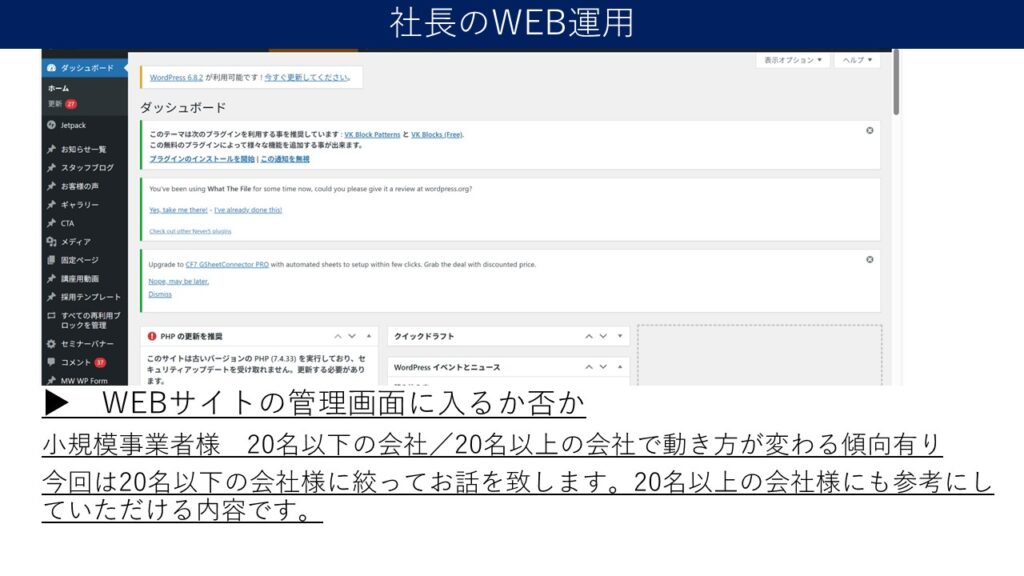
Task: Click the vertical scrollbar on the right
Action: (x=896, y=85)
